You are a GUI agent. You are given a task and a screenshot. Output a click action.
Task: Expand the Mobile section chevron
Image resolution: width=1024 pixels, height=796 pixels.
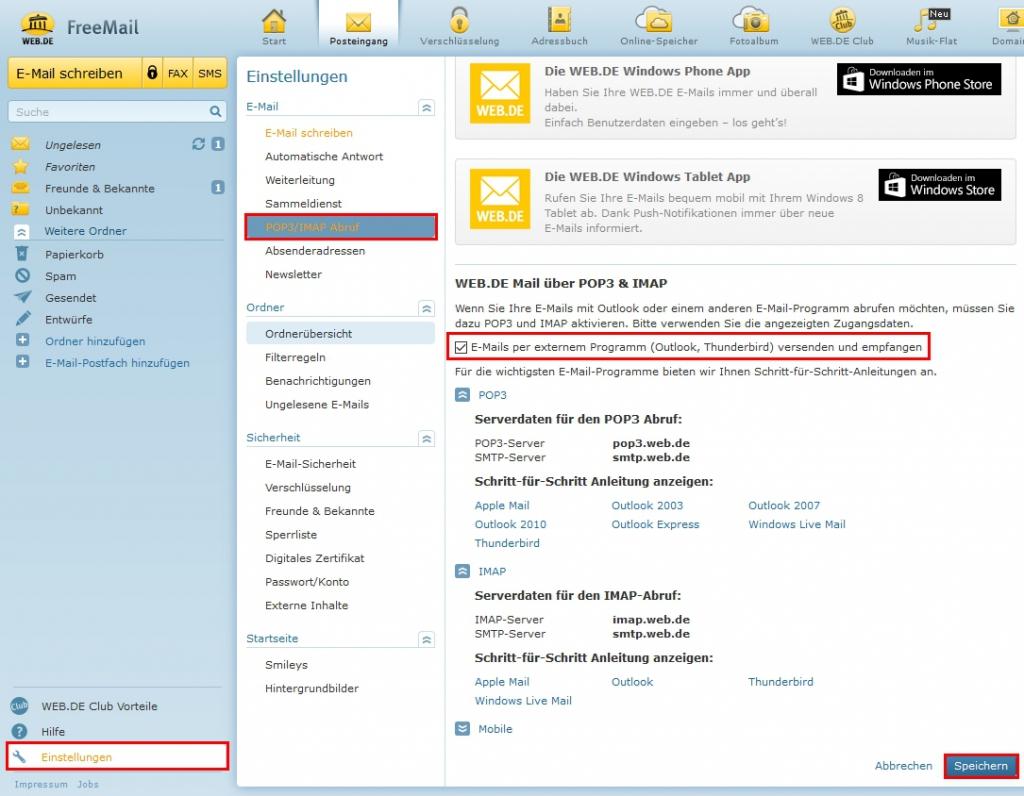tap(462, 729)
